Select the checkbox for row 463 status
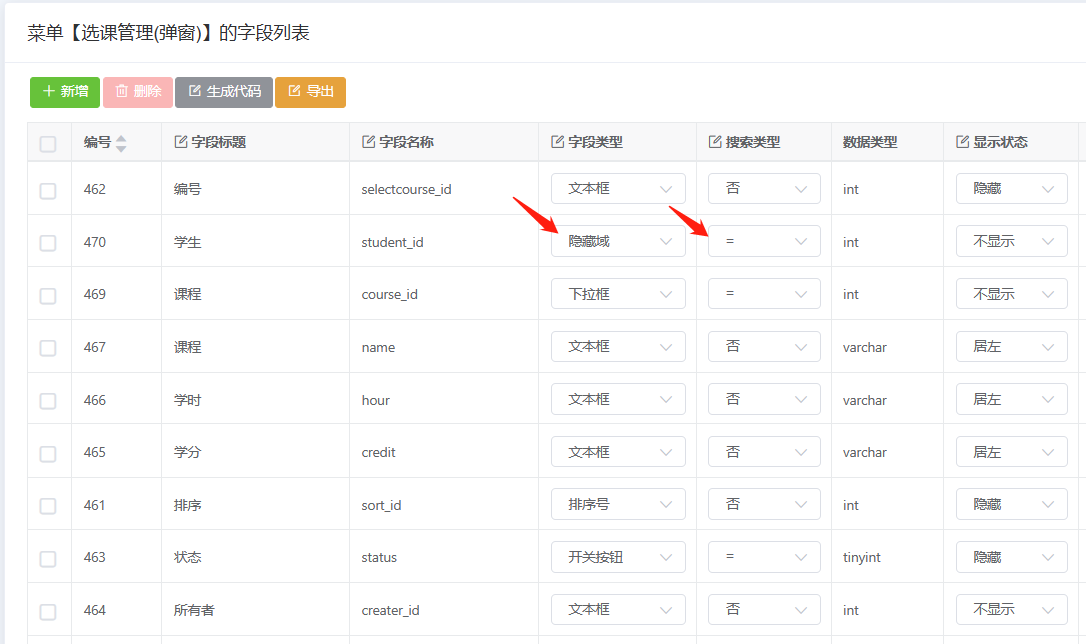Viewport: 1086px width, 644px height. tap(48, 558)
